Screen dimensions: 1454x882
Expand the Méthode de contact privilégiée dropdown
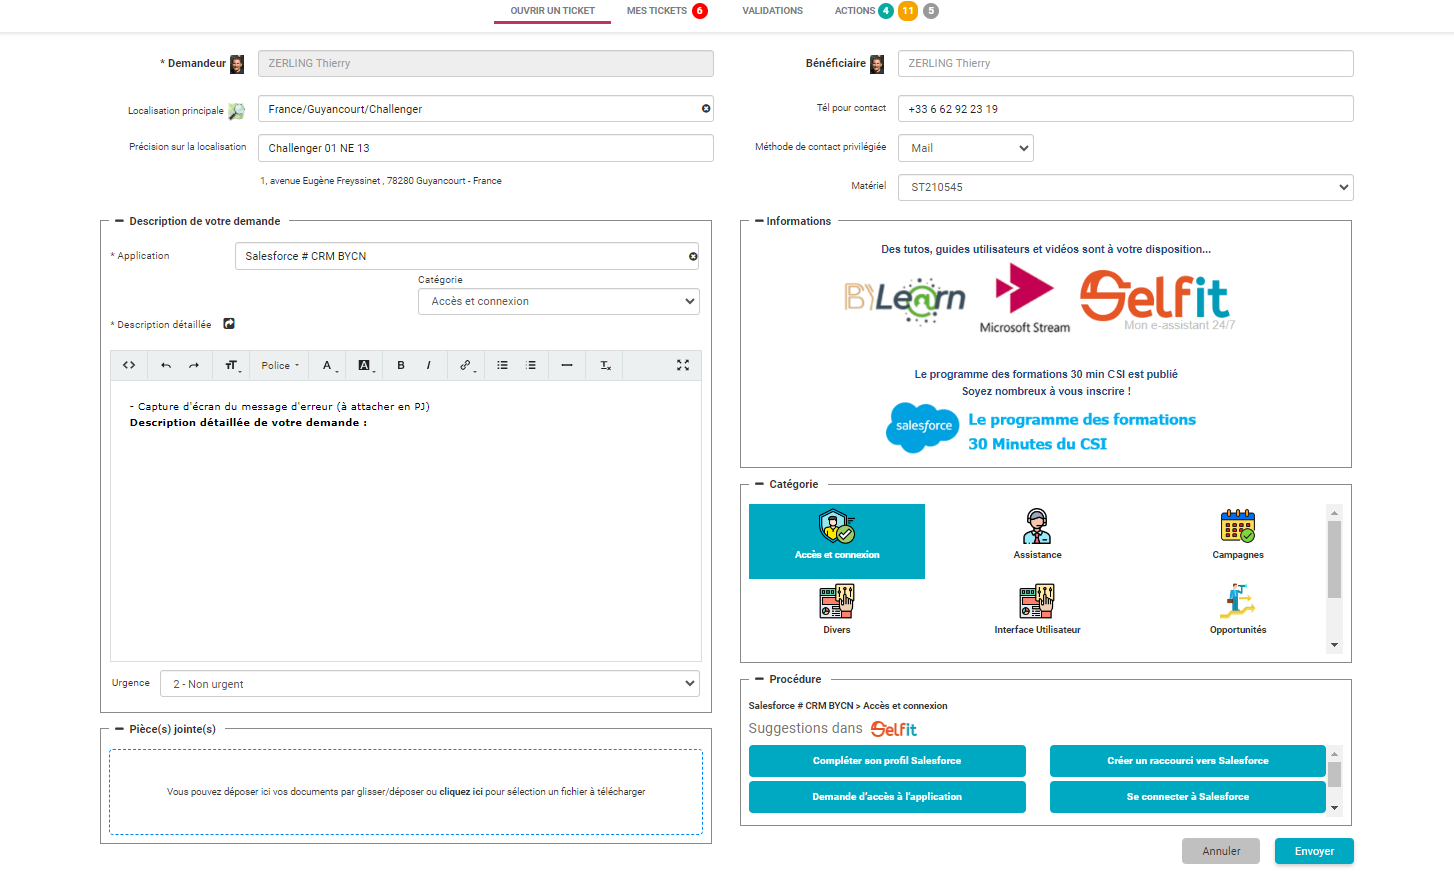(965, 148)
